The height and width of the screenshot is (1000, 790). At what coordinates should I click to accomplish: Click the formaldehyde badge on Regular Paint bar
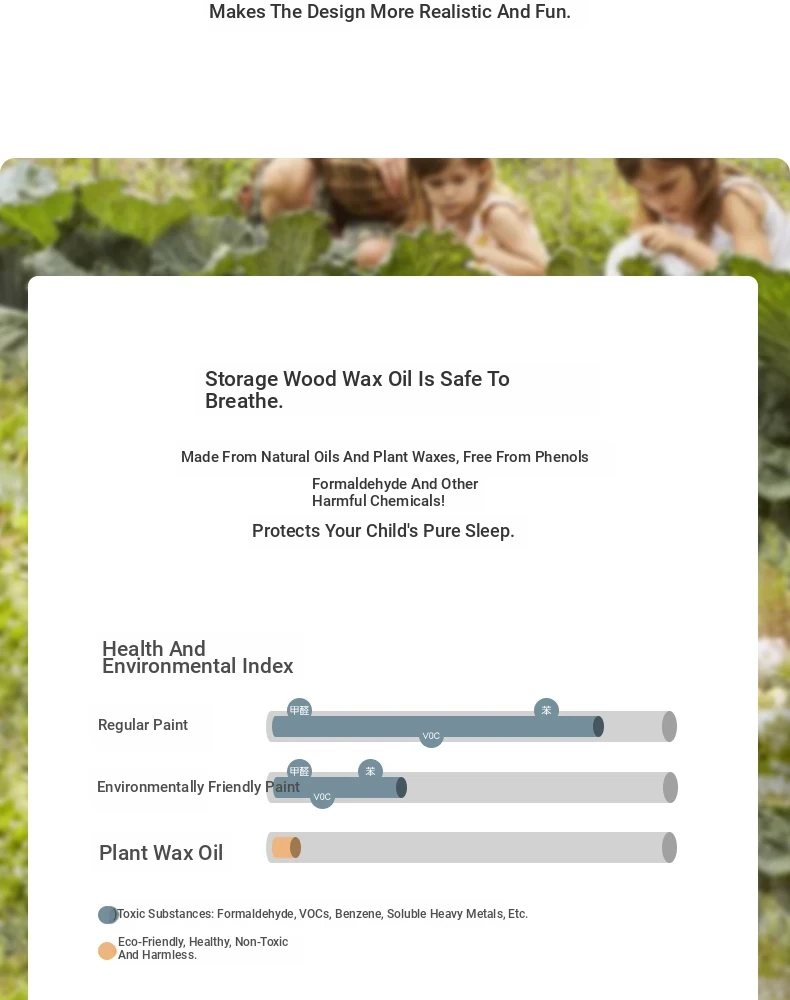[299, 710]
